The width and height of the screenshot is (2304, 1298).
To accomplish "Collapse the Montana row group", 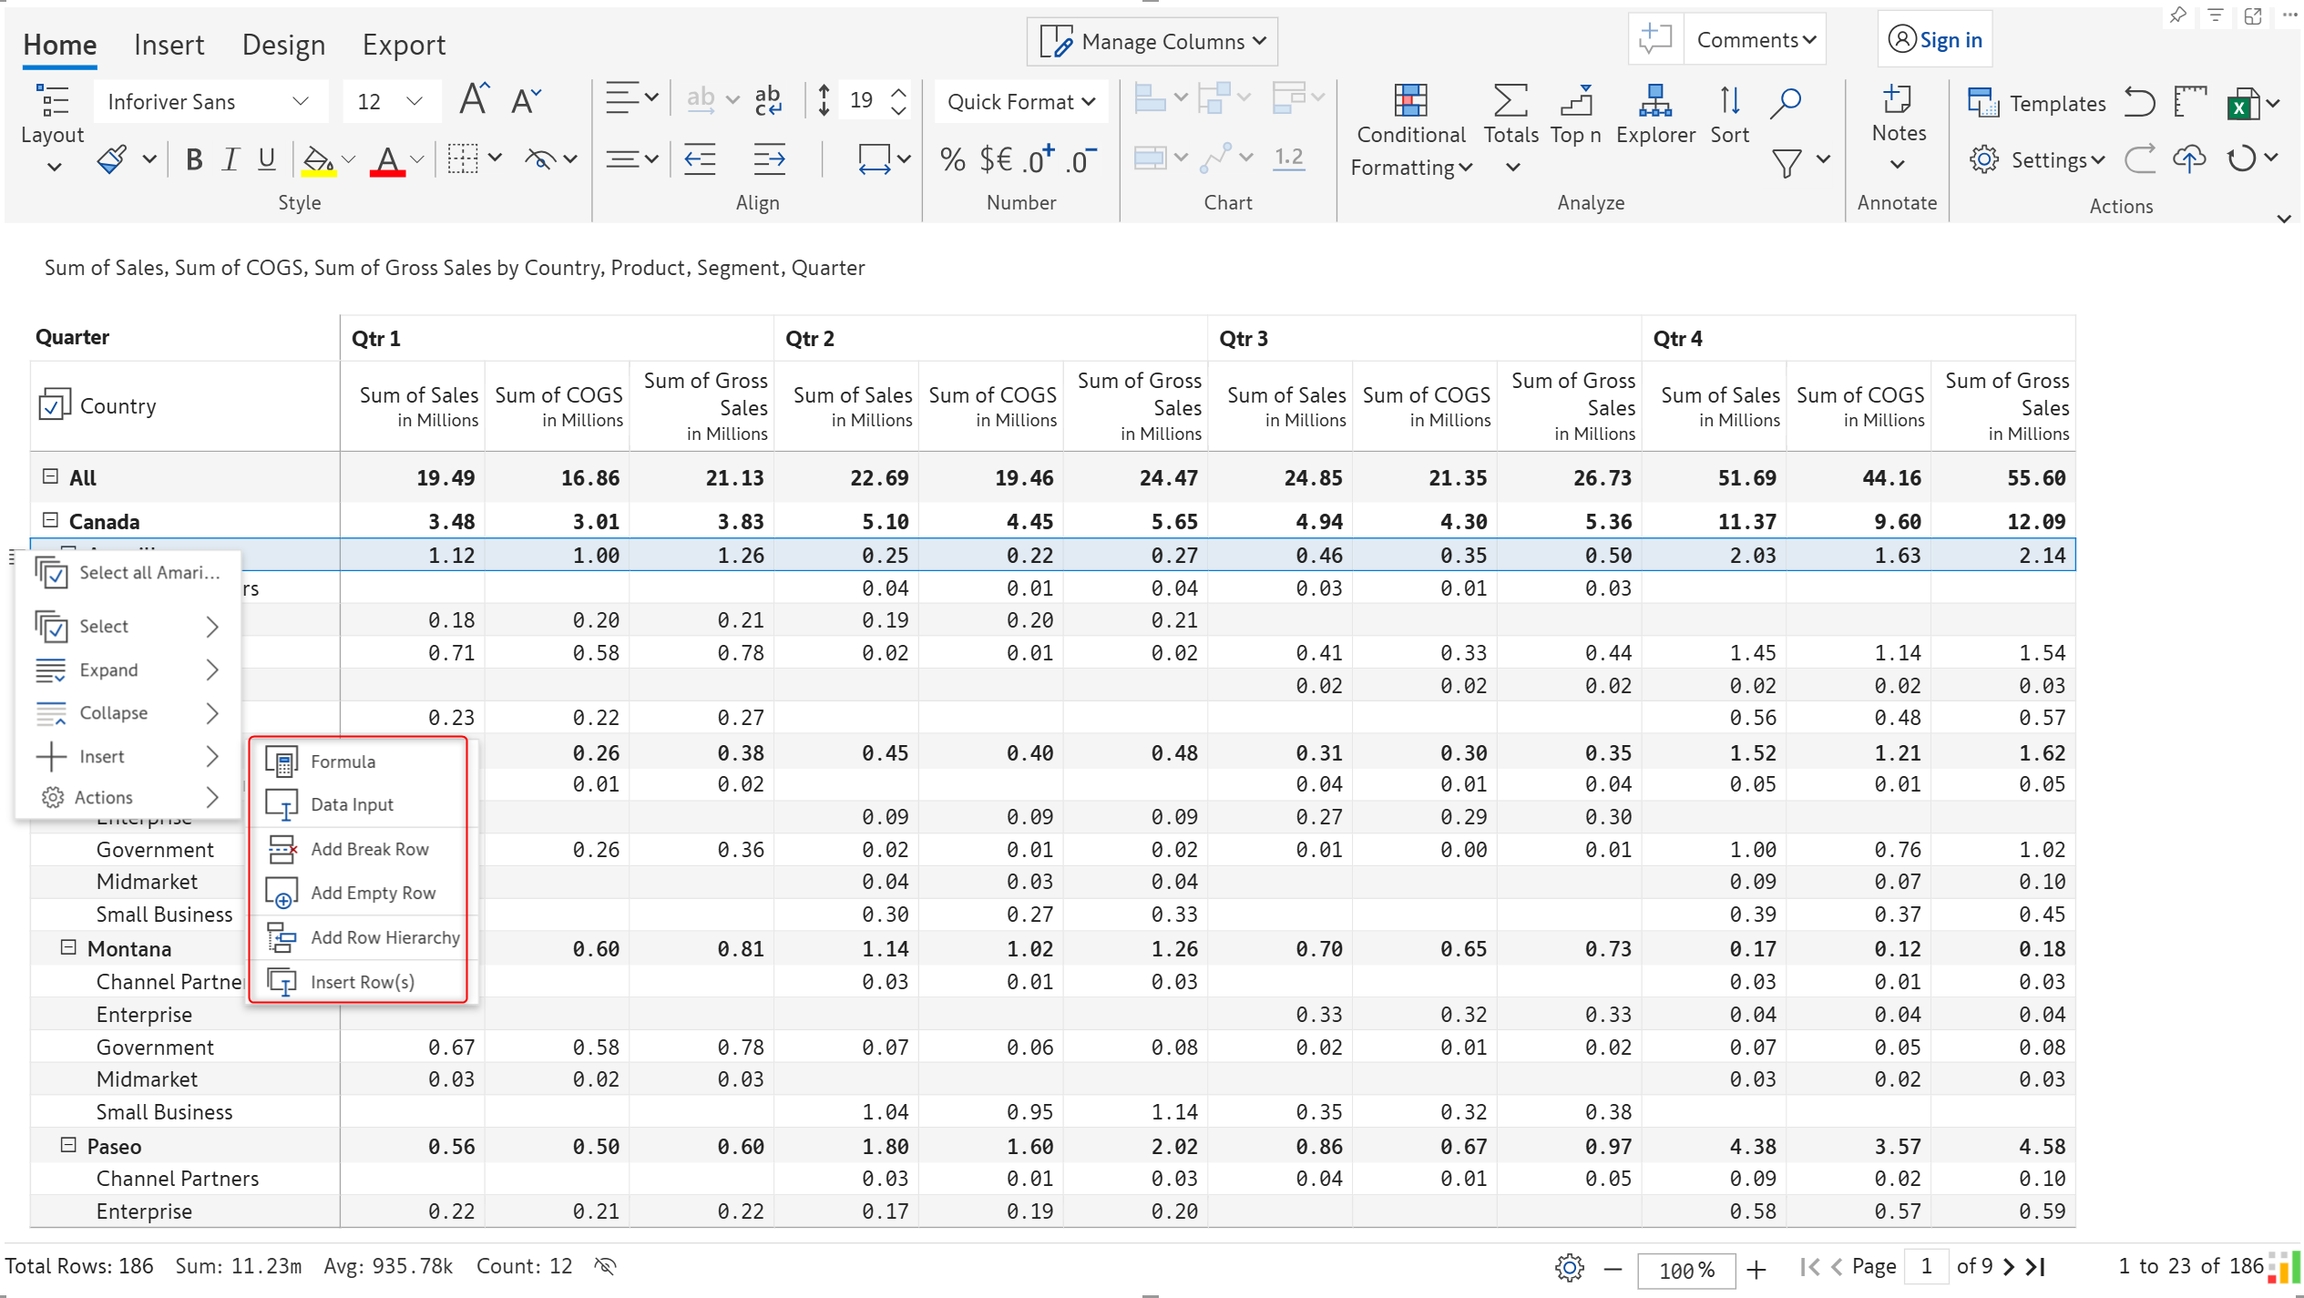I will click(x=68, y=947).
